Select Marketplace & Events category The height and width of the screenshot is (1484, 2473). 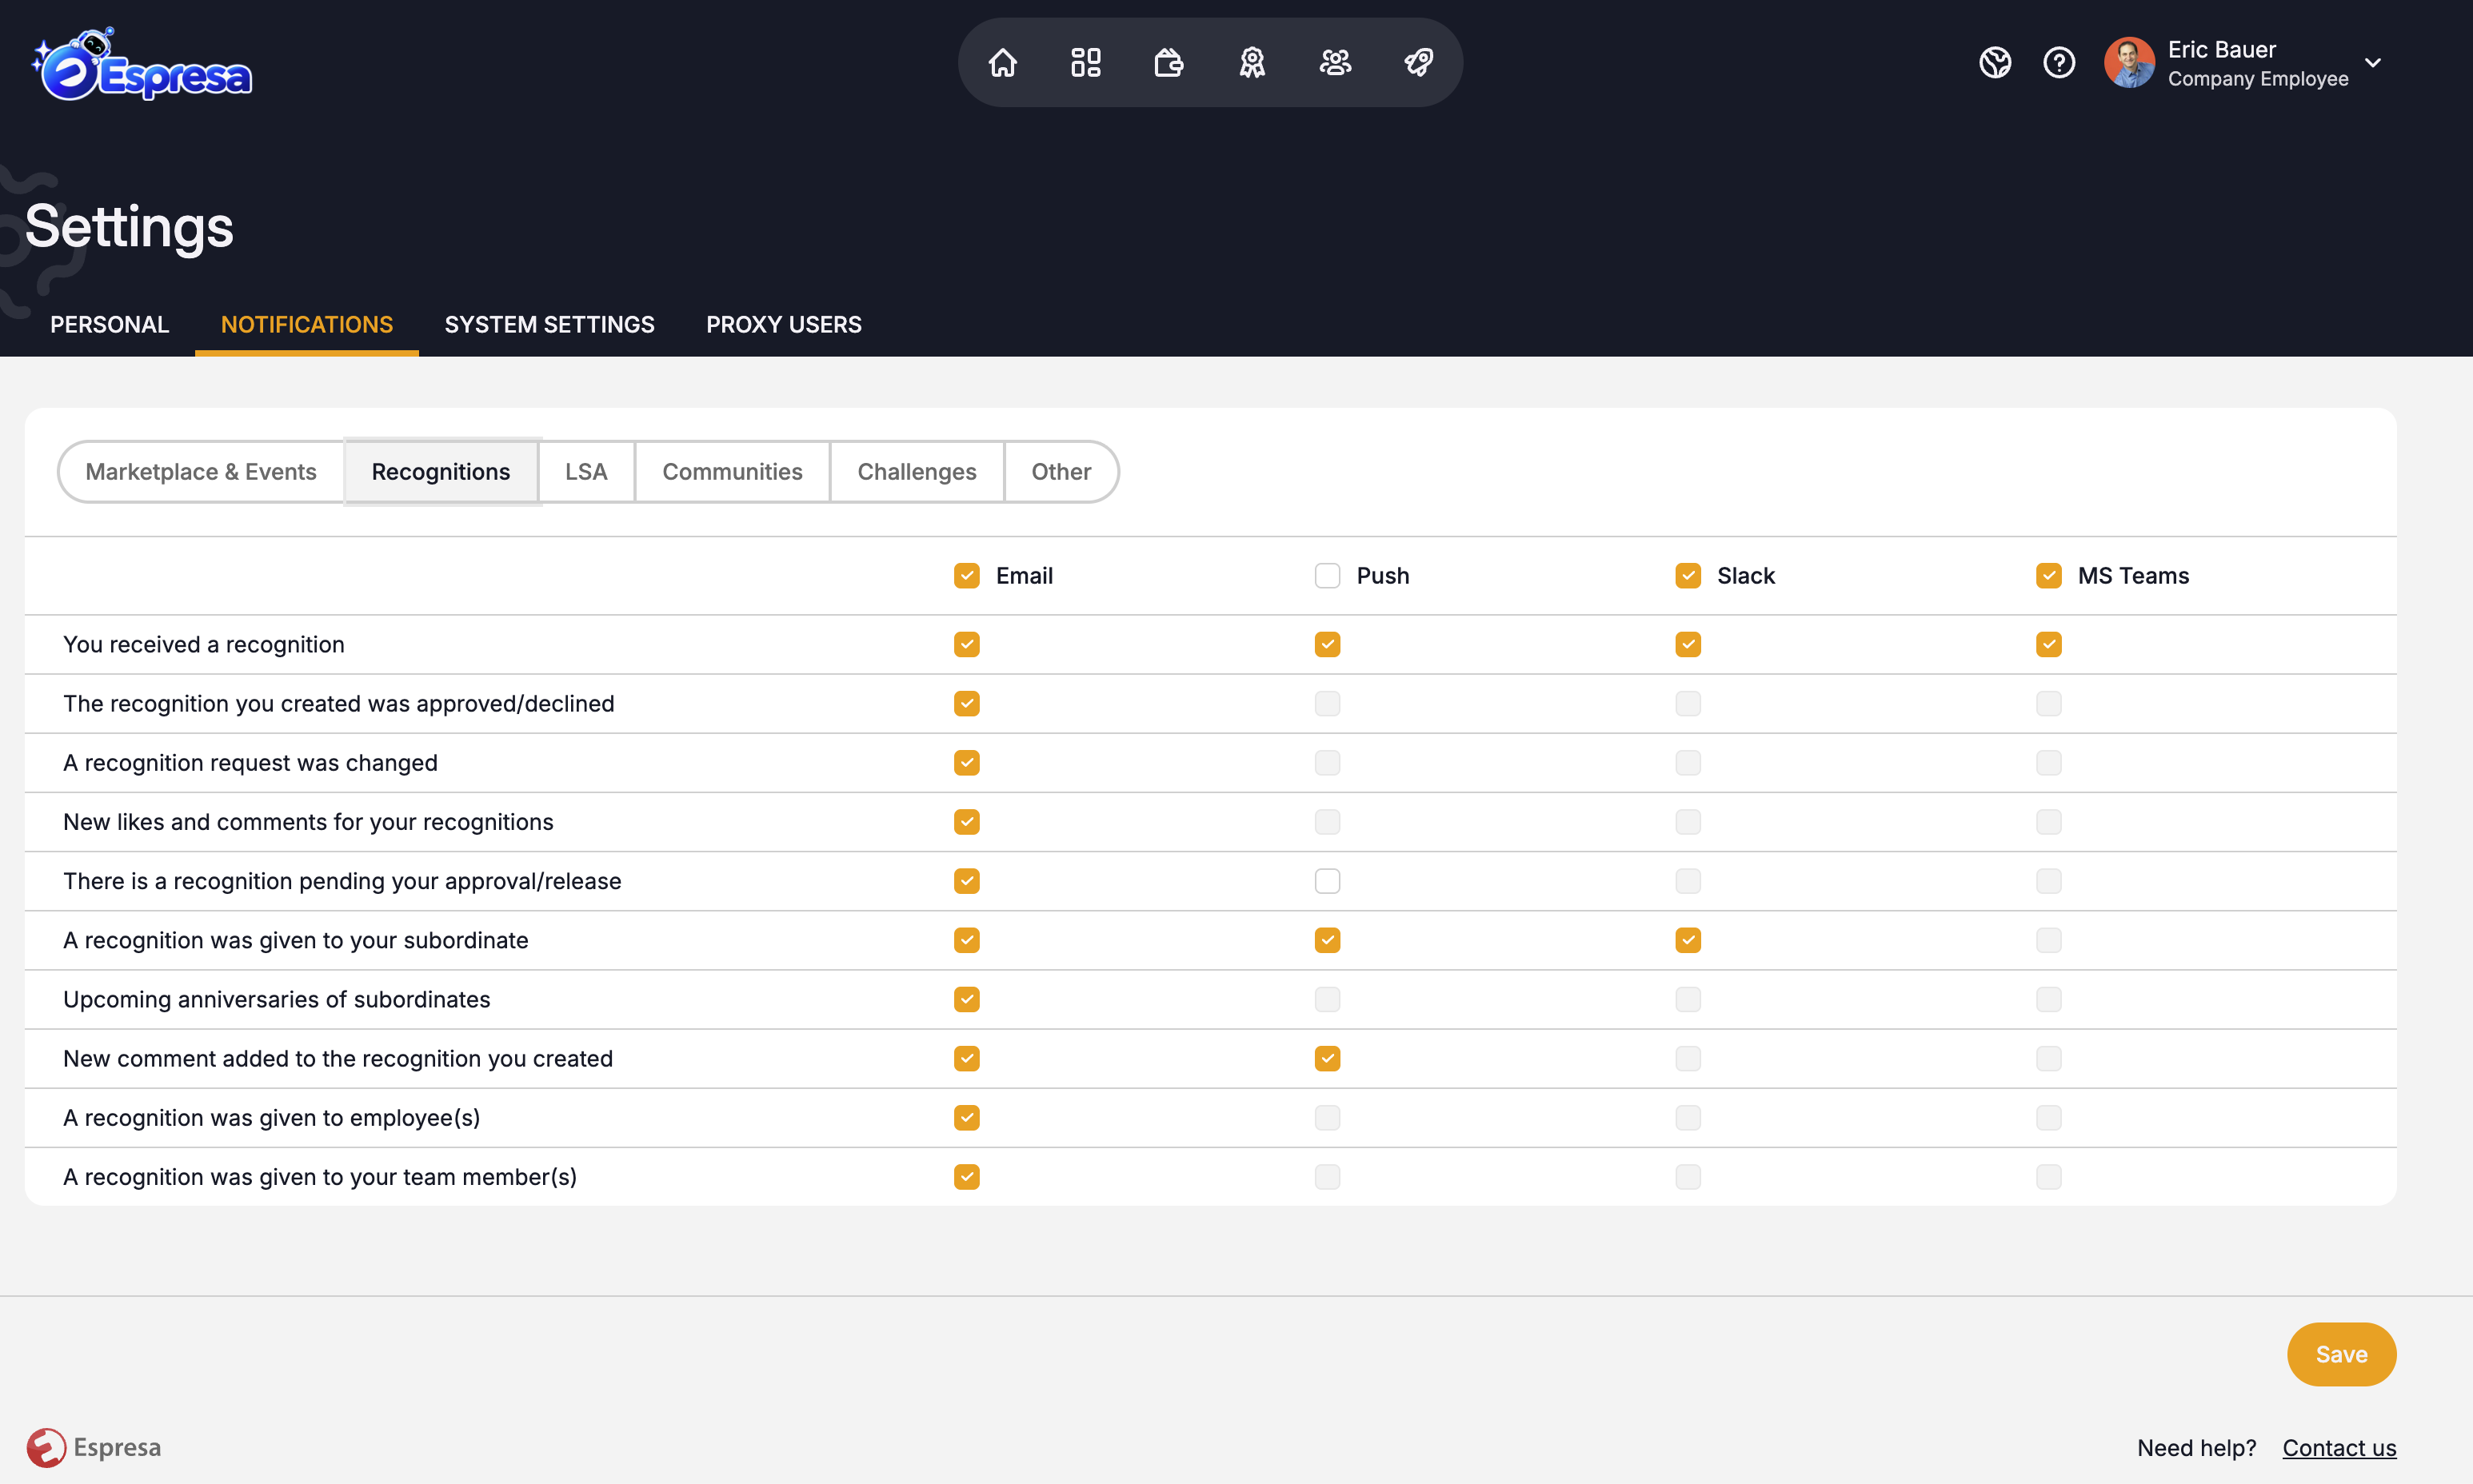(201, 471)
